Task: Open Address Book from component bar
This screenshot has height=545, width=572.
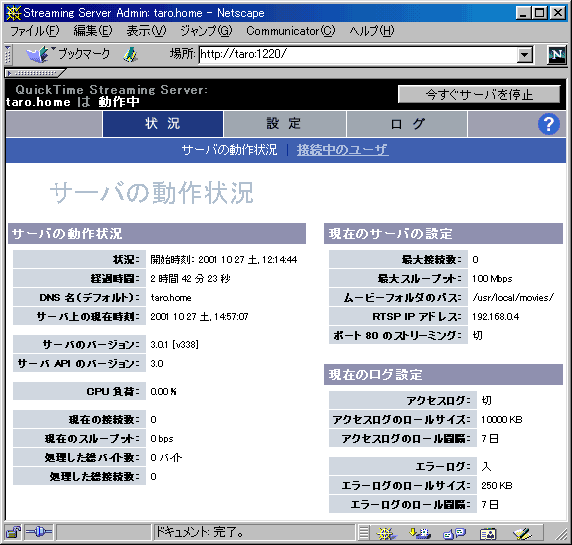Action: (x=488, y=534)
